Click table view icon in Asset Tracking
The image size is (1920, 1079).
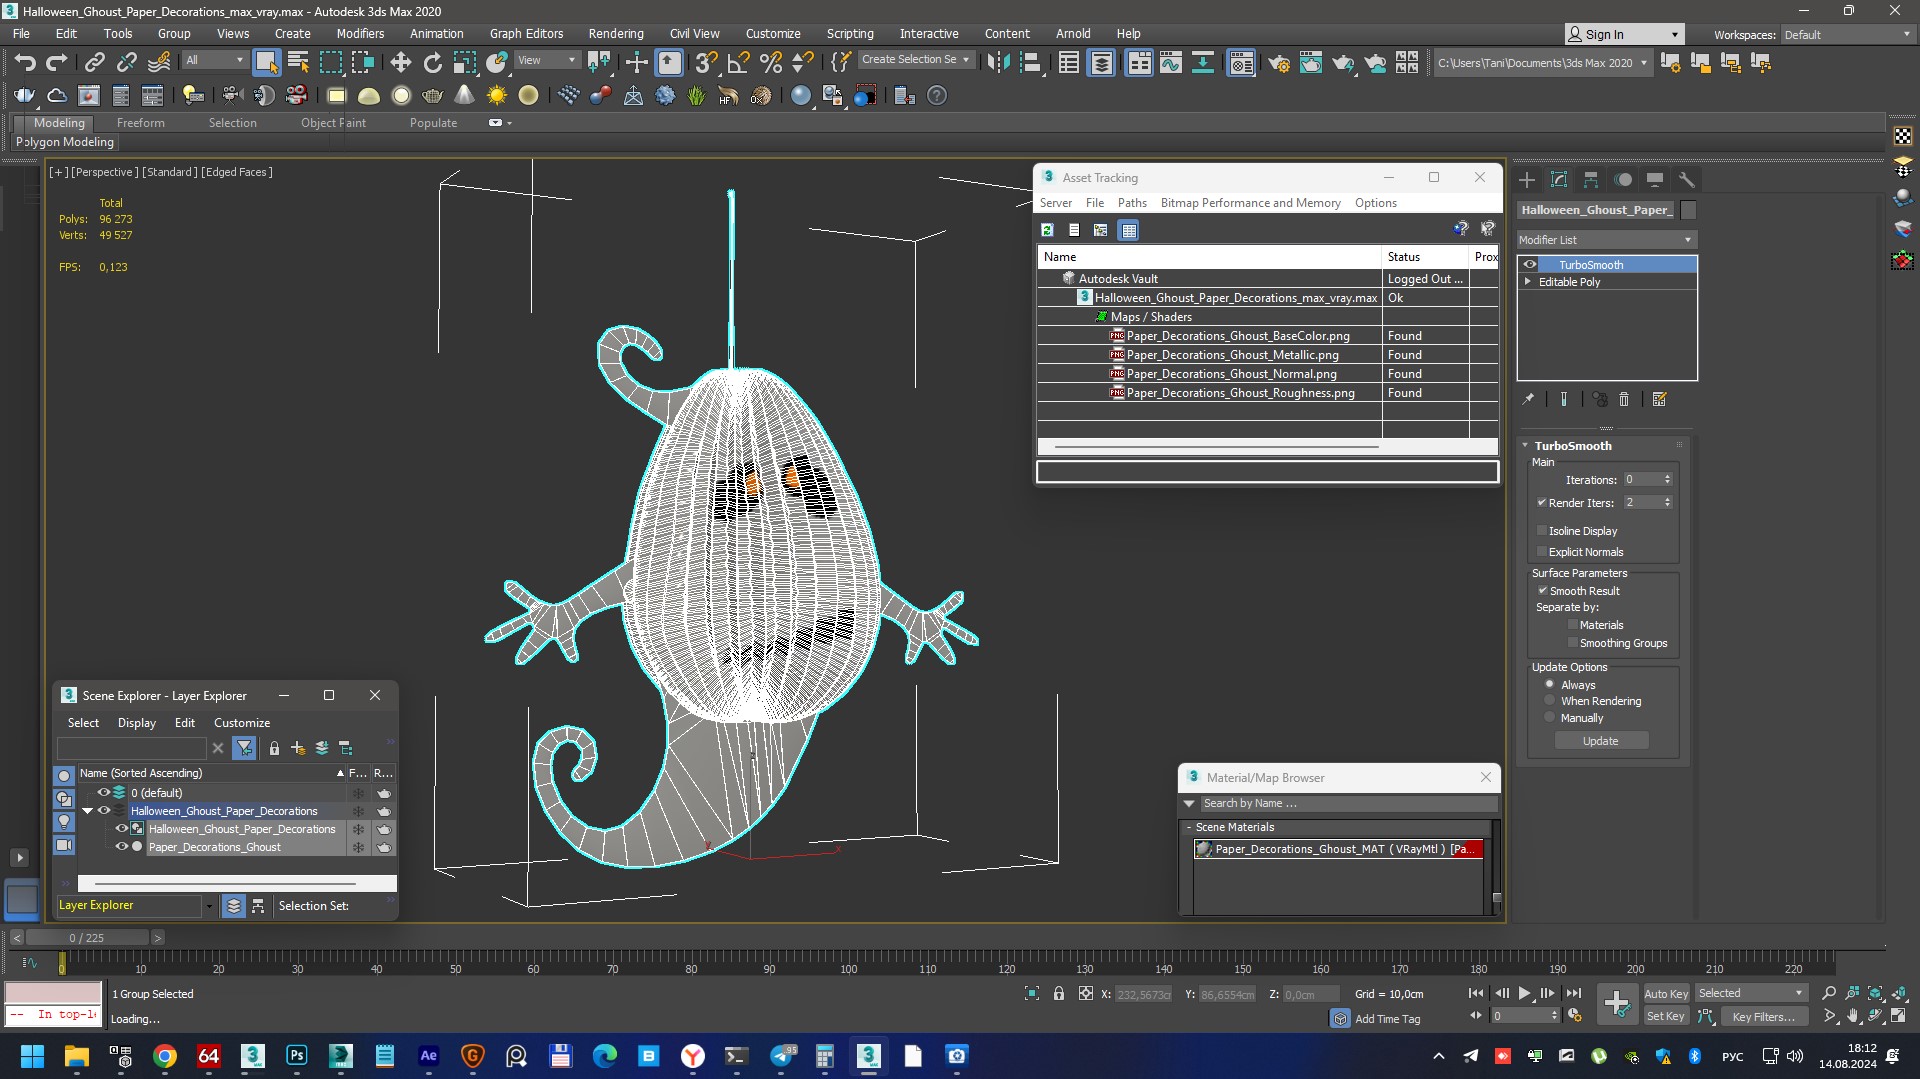pos(1129,230)
